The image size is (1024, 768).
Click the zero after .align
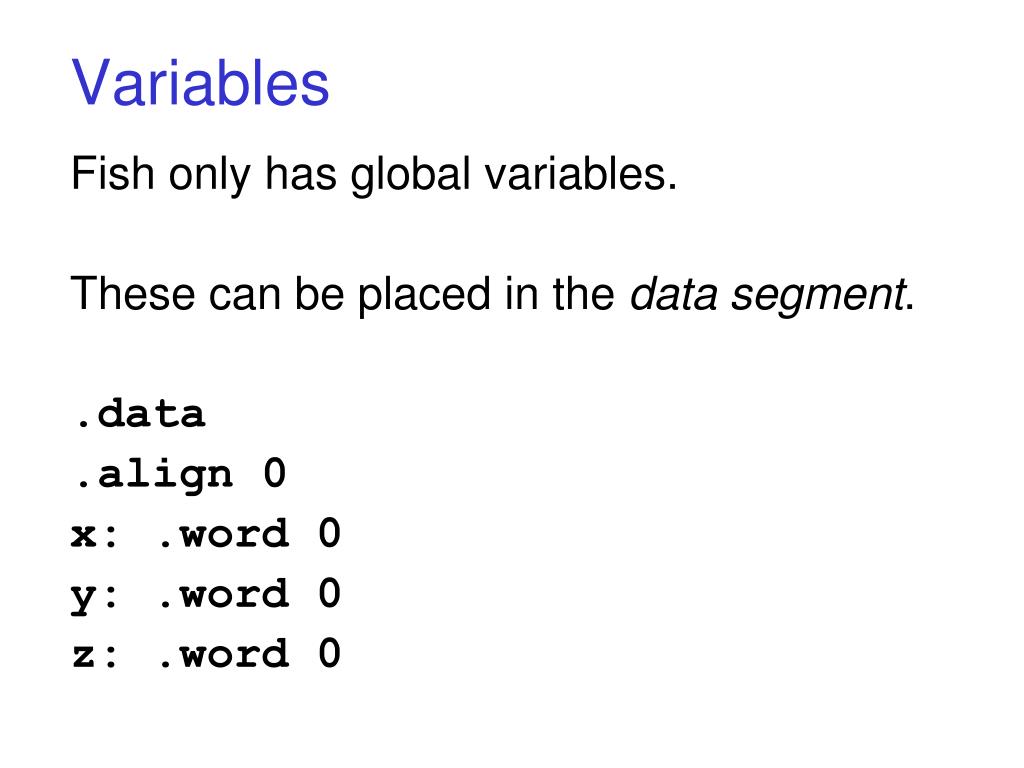pyautogui.click(x=275, y=473)
